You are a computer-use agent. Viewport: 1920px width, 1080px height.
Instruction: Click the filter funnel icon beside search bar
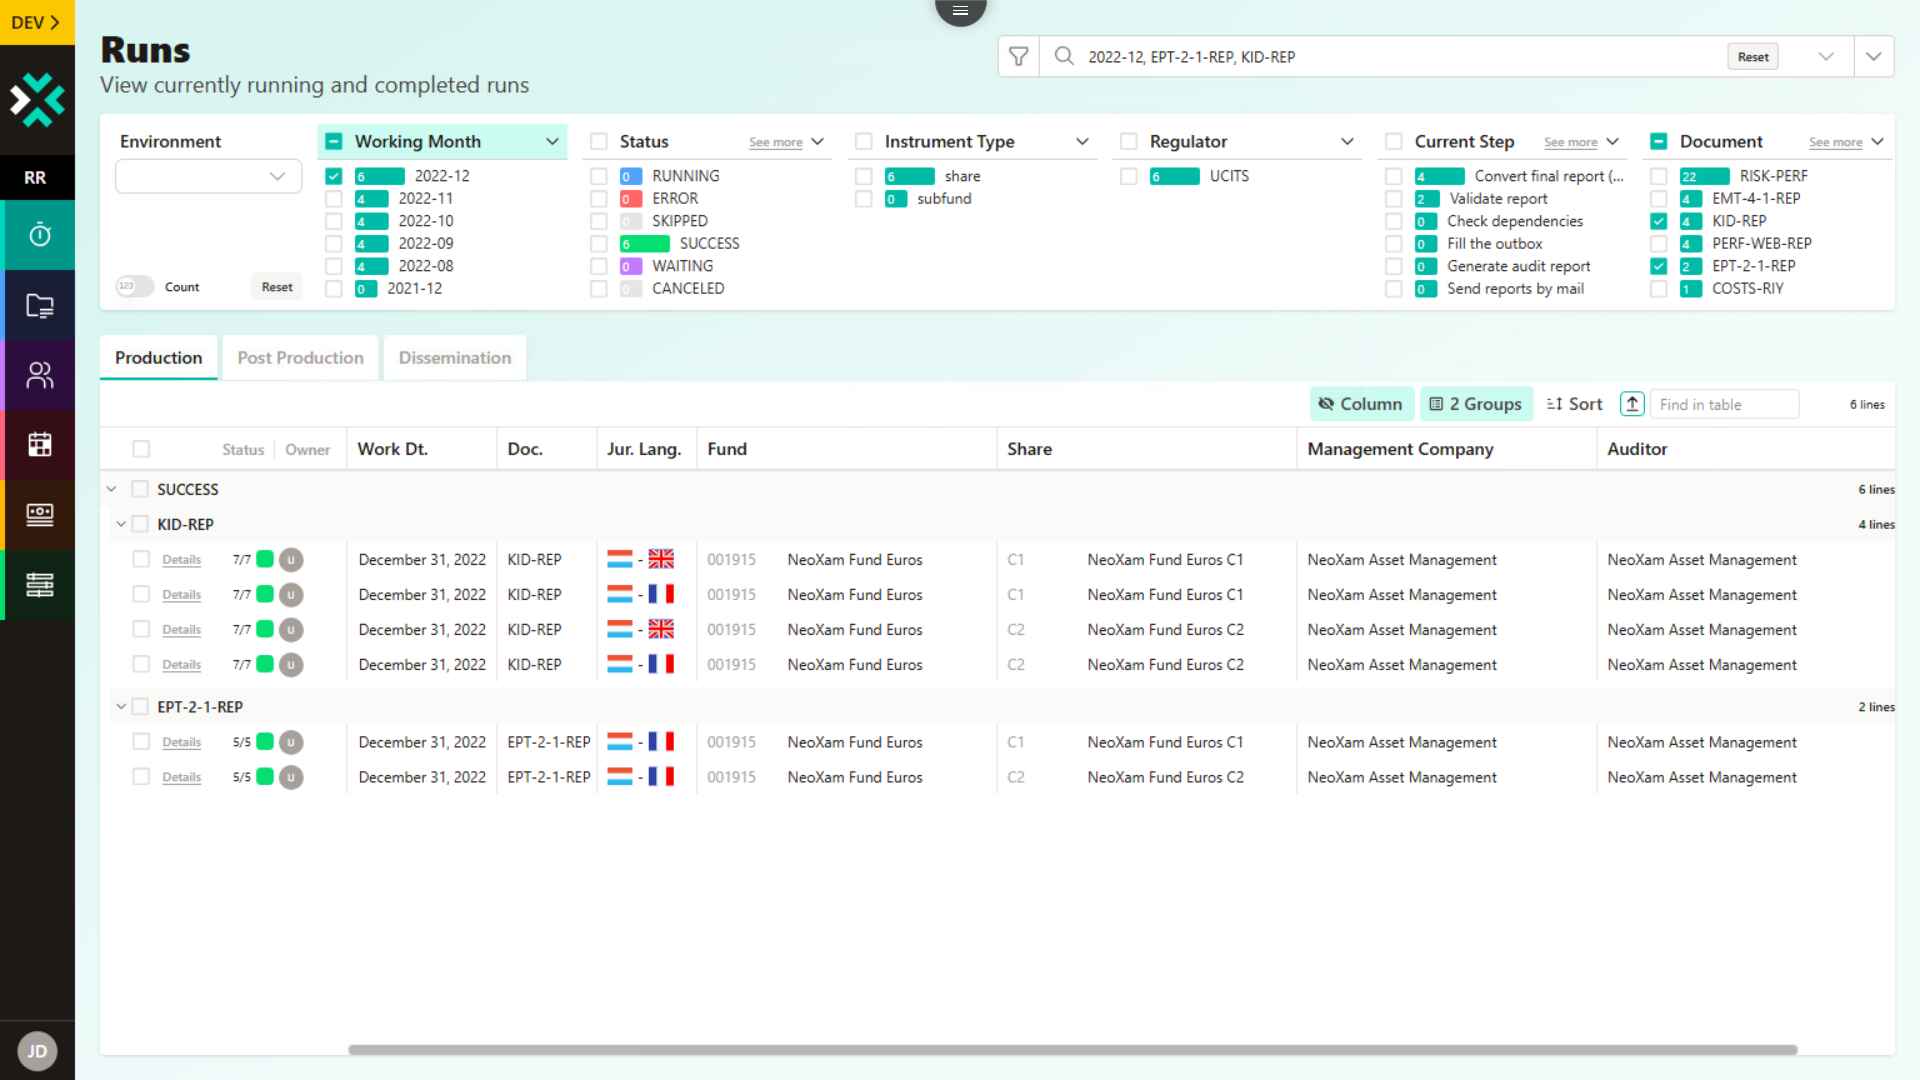[x=1019, y=57]
